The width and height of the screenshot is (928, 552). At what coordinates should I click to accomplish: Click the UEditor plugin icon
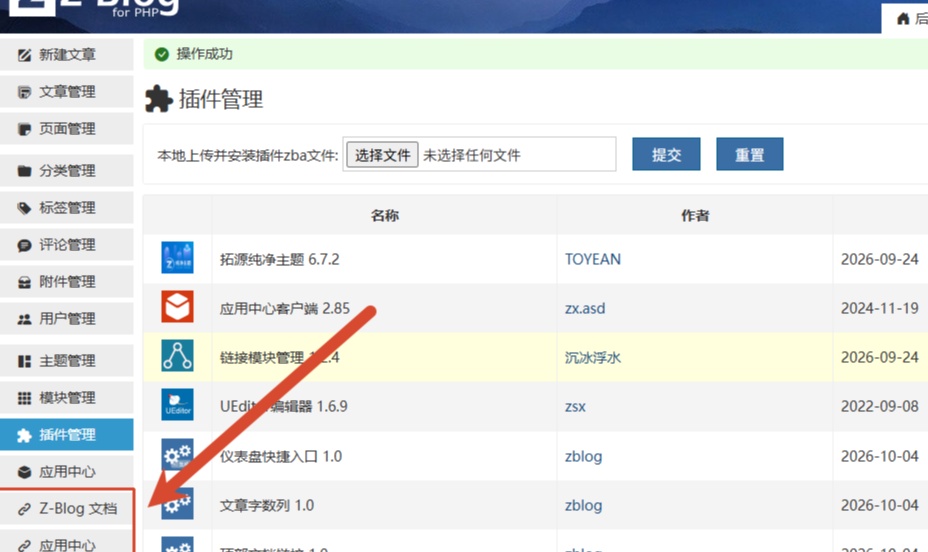pos(177,405)
